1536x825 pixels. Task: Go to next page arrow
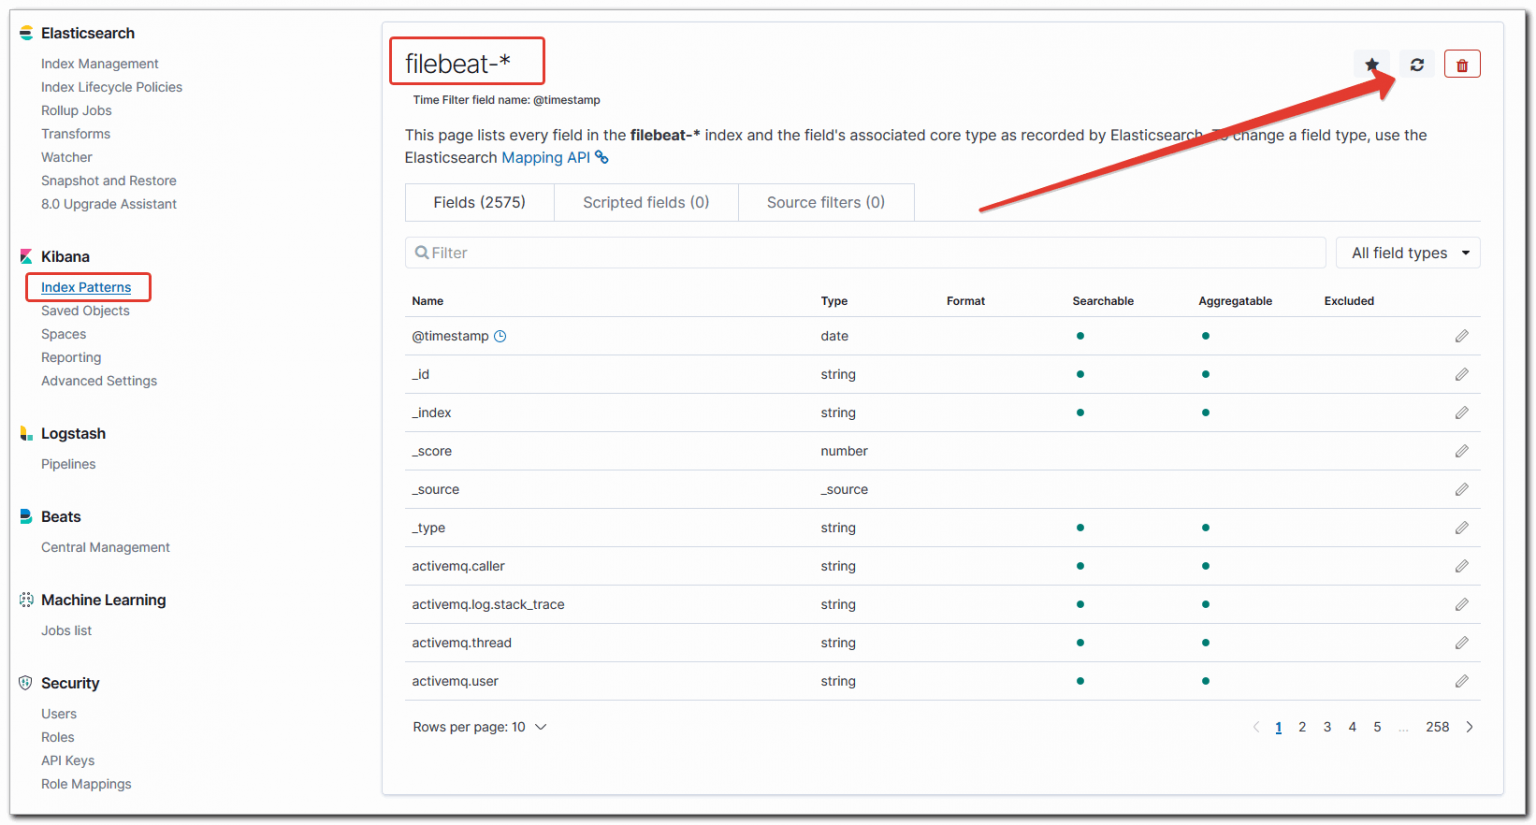coord(1469,727)
